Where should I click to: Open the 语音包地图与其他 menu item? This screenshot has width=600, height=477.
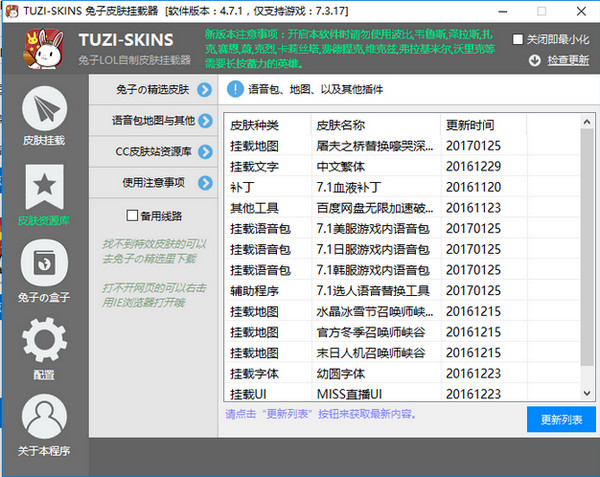coord(153,120)
